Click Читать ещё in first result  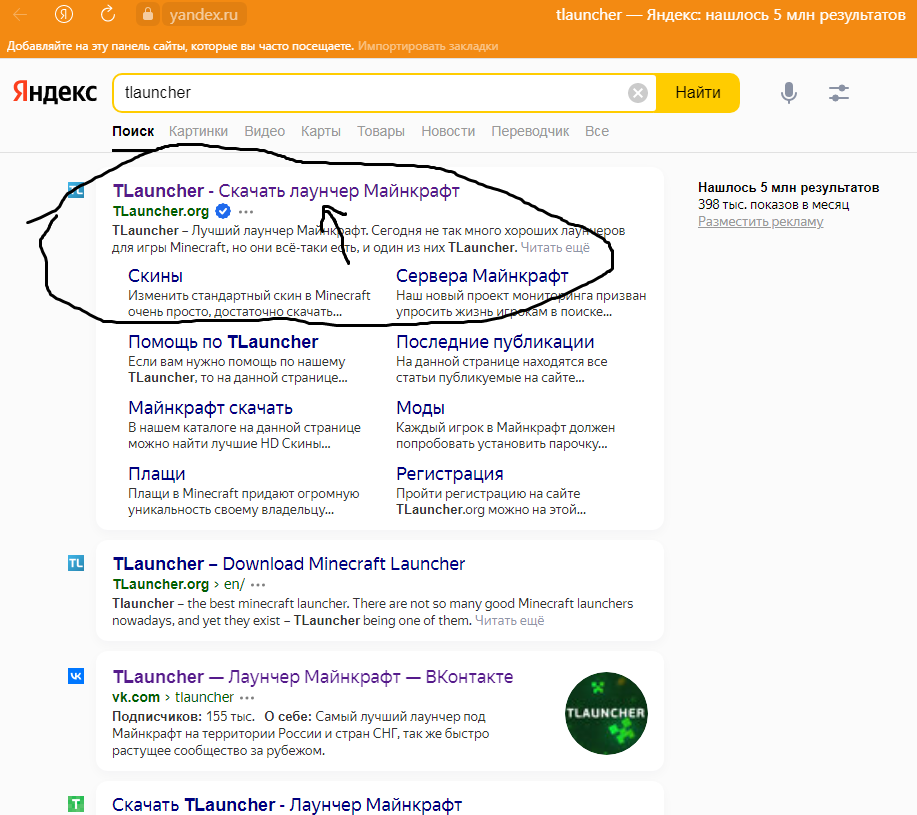coord(555,247)
